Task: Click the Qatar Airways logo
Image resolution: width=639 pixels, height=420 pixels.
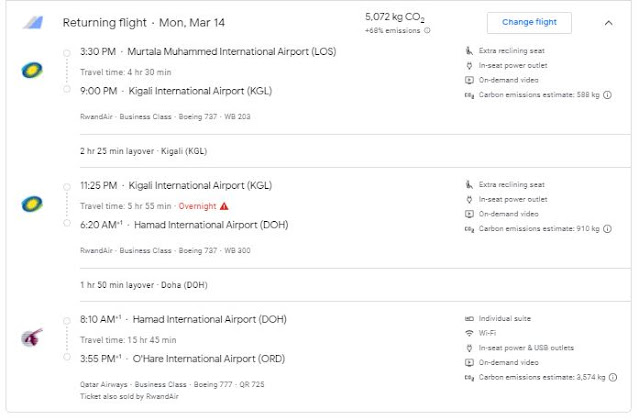Action: pyautogui.click(x=30, y=338)
